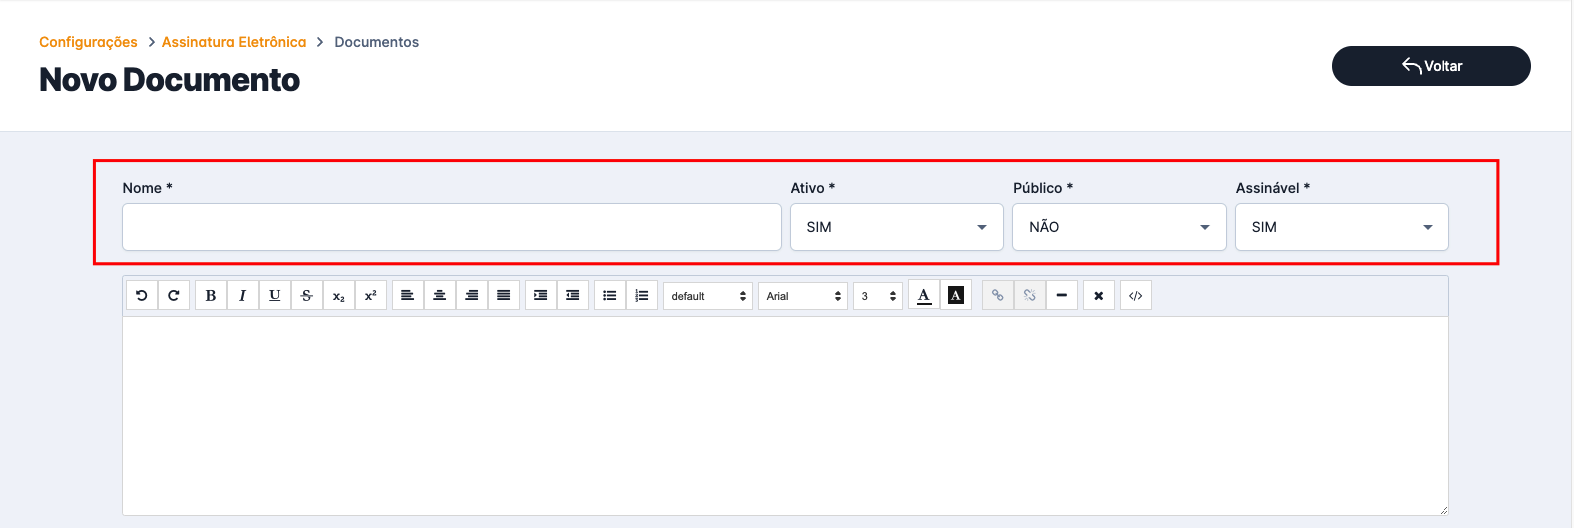This screenshot has height=528, width=1574.
Task: Apply strikethrough to text
Action: [307, 296]
